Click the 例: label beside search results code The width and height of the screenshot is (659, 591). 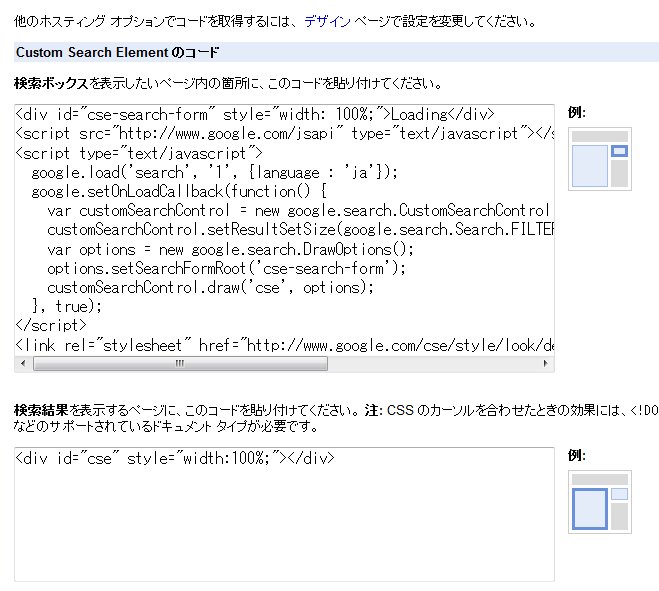click(x=577, y=455)
